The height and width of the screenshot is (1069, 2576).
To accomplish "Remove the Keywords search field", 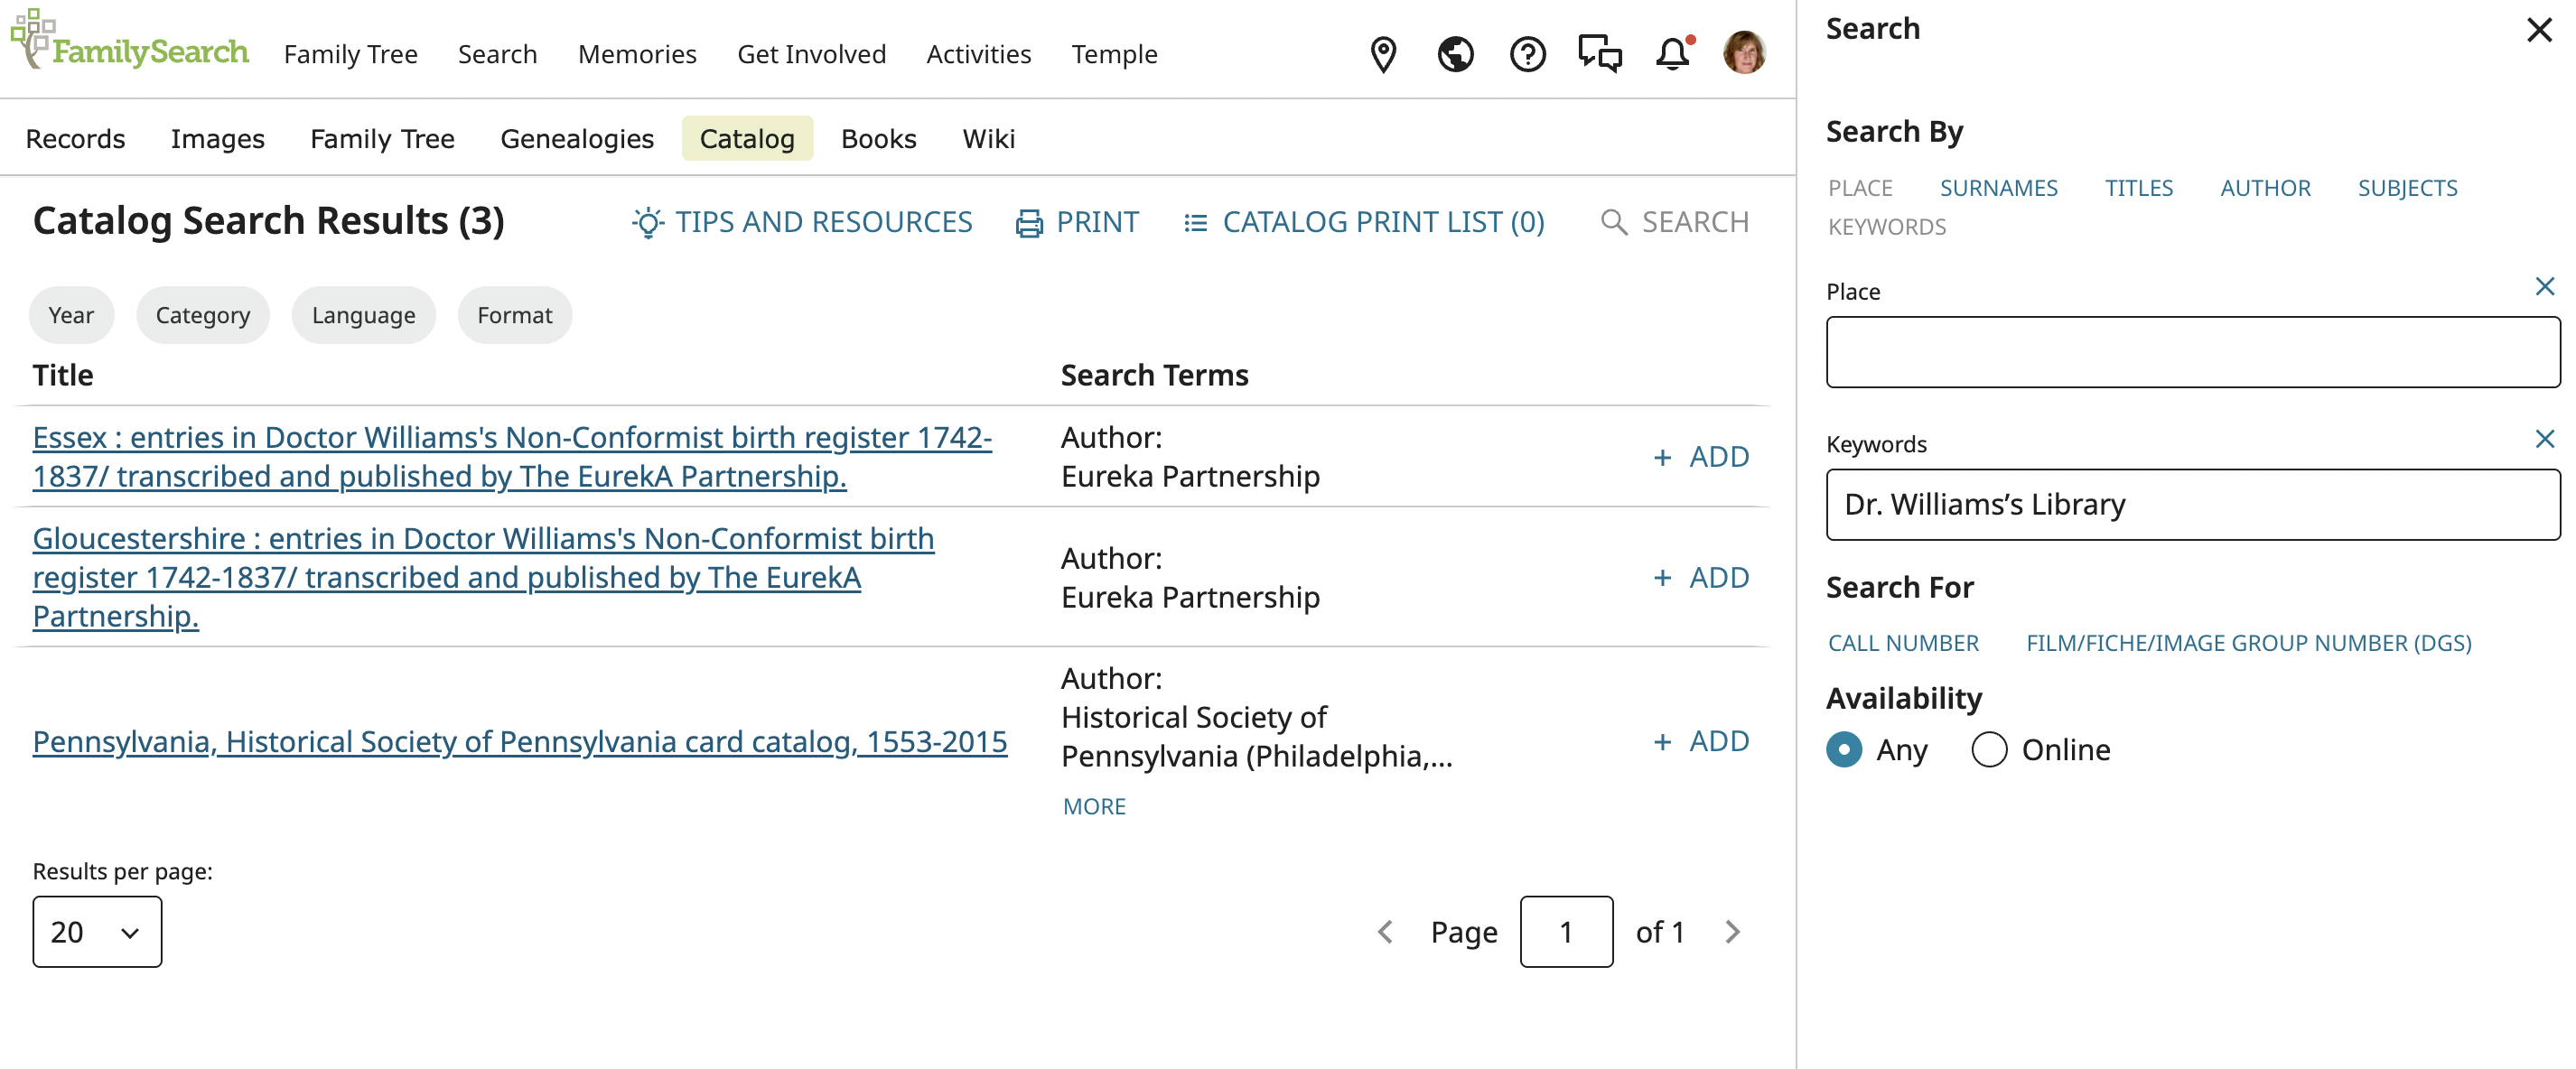I will click(2544, 439).
